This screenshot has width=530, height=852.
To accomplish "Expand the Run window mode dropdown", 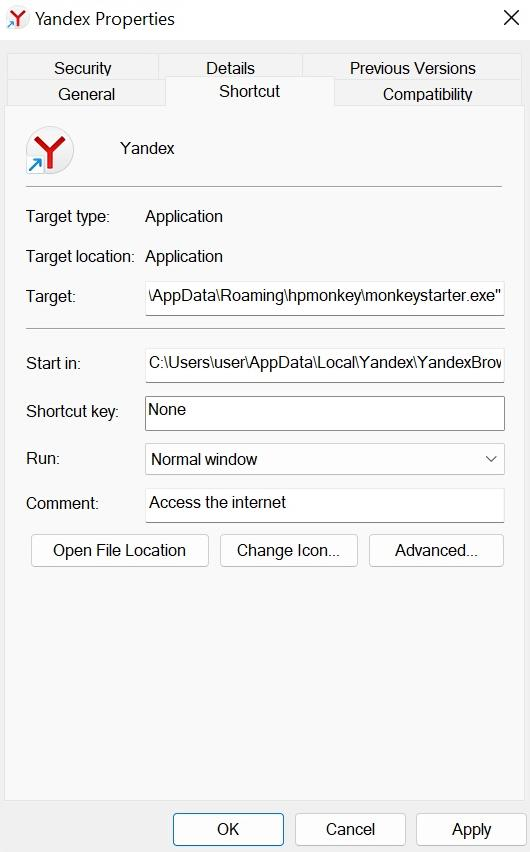I will pos(325,459).
